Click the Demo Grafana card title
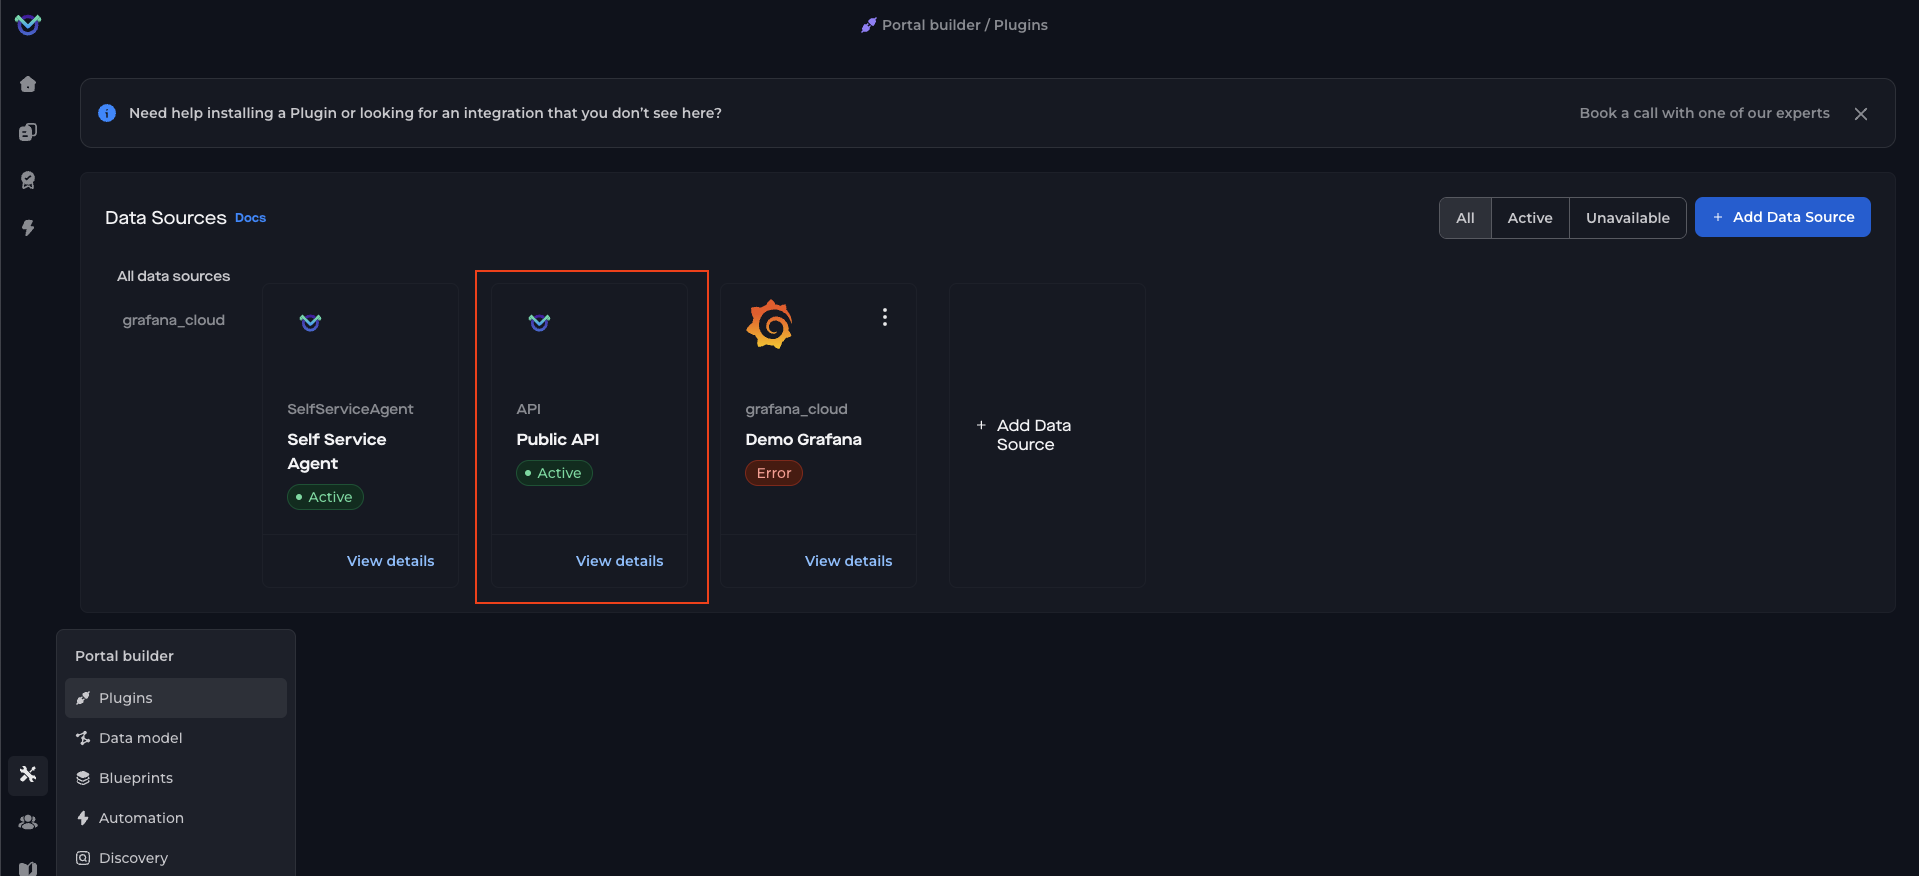The height and width of the screenshot is (876, 1919). click(803, 440)
